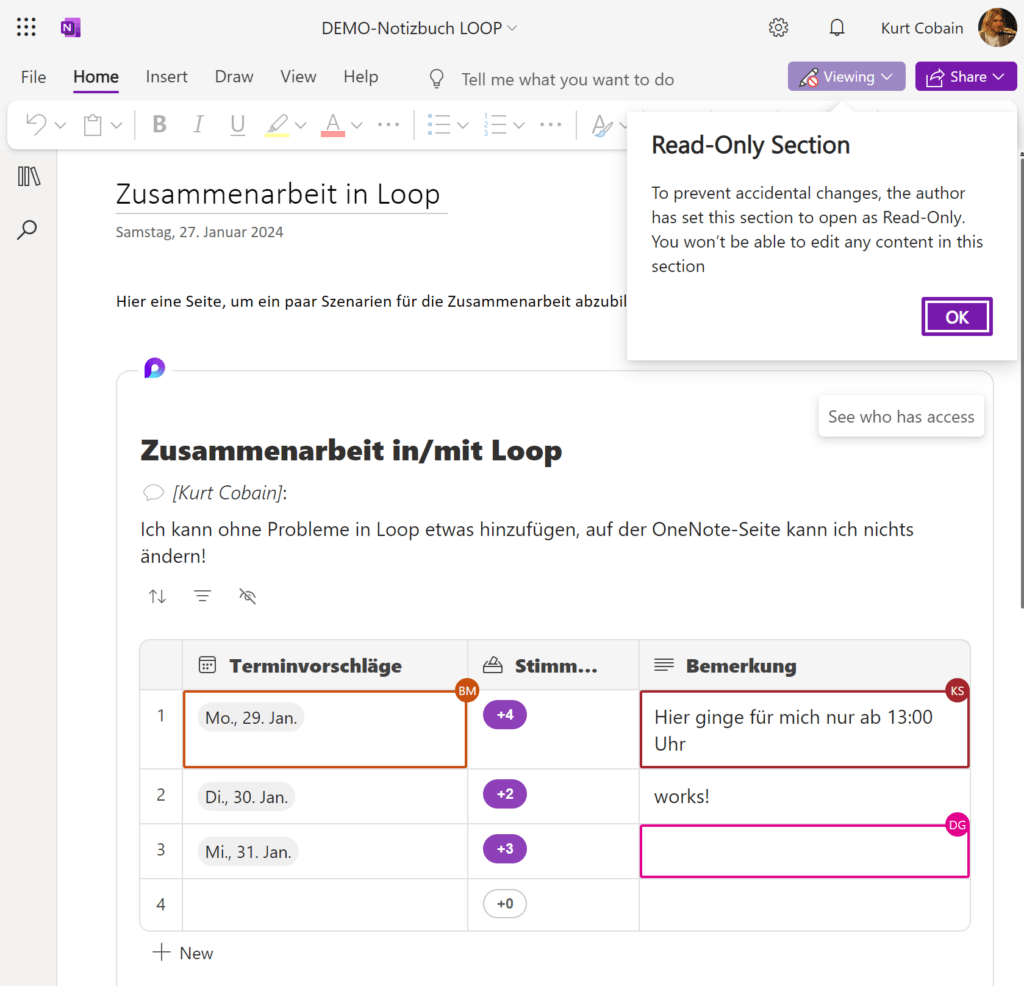Click the DG presence badge
The image size is (1024, 986).
tap(957, 825)
